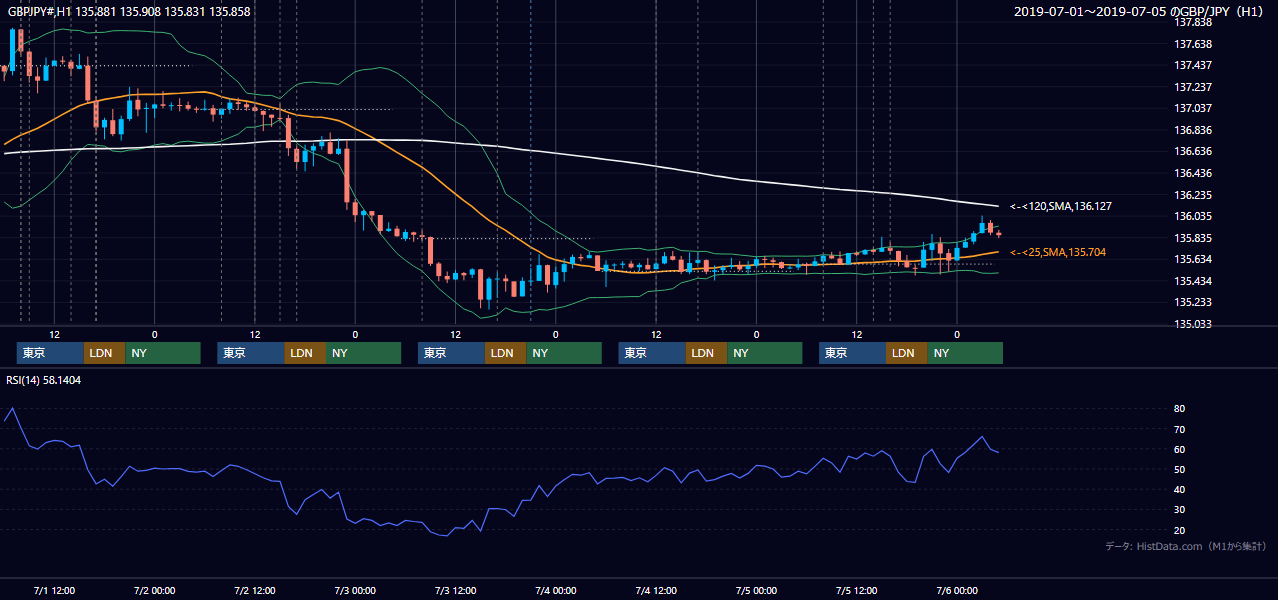Click the 7/3 12:00 time axis label
1278x600 pixels.
455,590
